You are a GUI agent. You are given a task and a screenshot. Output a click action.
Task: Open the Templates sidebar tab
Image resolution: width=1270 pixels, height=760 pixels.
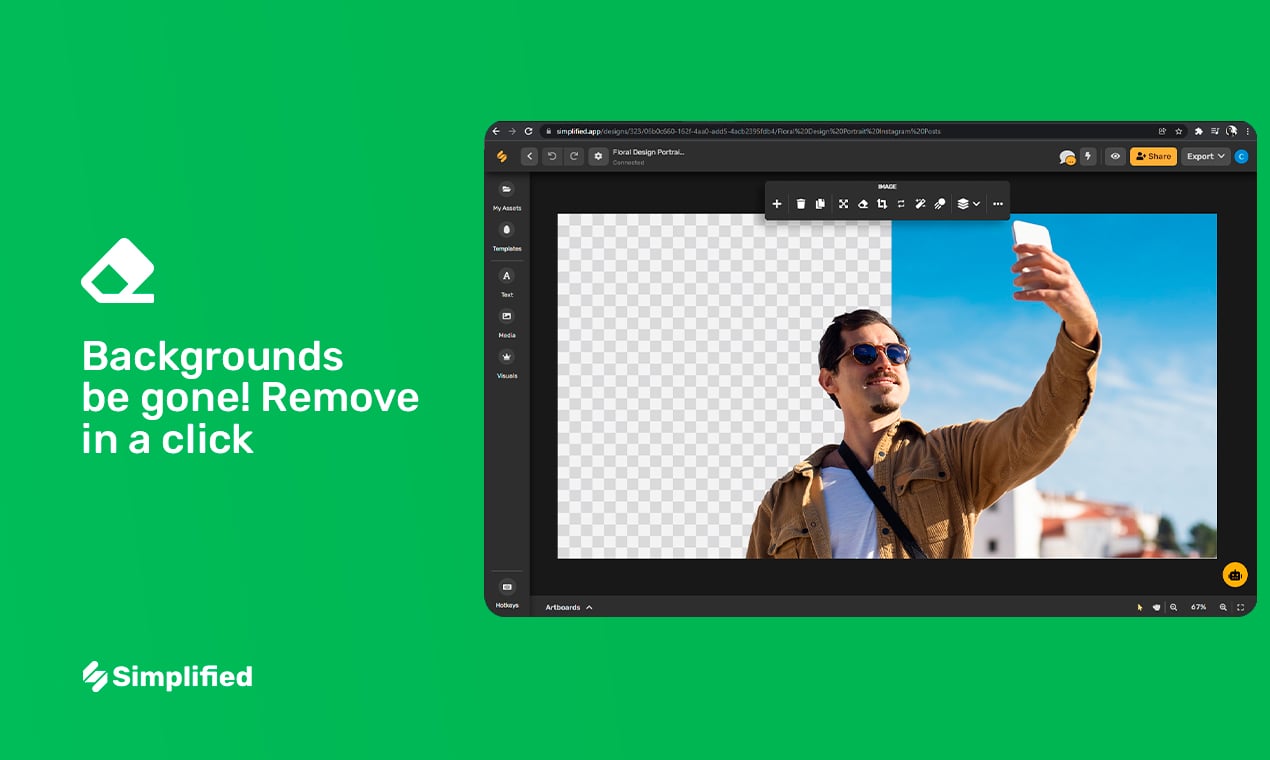click(x=507, y=236)
